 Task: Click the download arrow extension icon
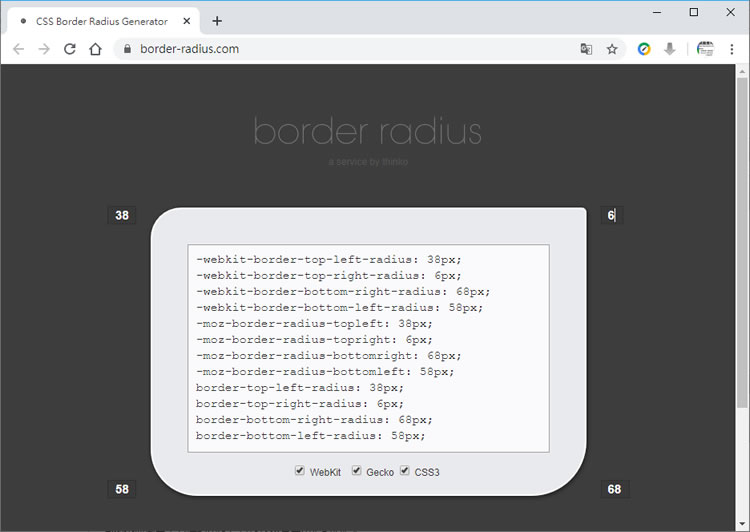pyautogui.click(x=670, y=49)
